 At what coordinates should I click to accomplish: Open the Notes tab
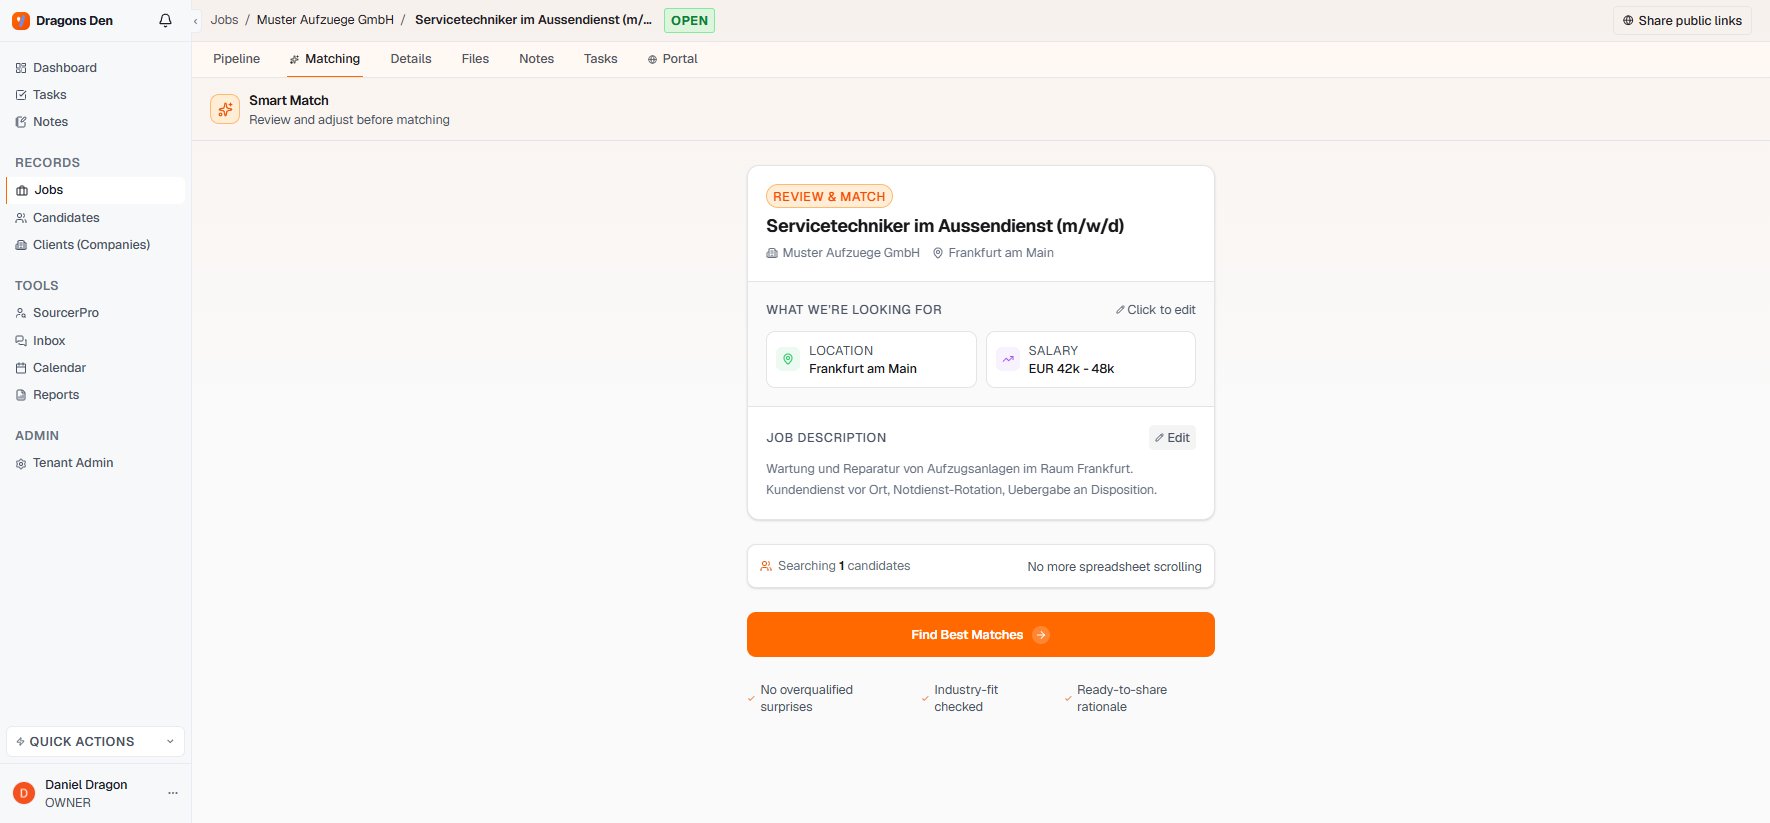pyautogui.click(x=536, y=59)
